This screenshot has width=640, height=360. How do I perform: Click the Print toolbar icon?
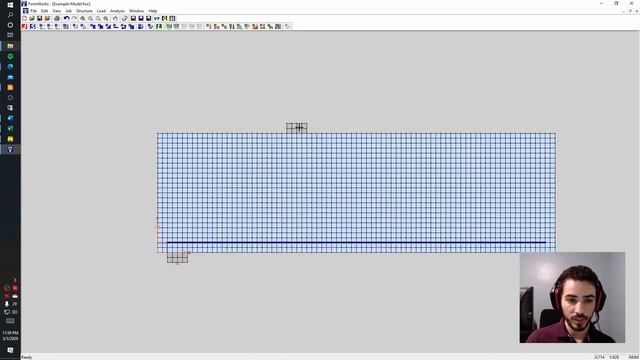[x=57, y=18]
